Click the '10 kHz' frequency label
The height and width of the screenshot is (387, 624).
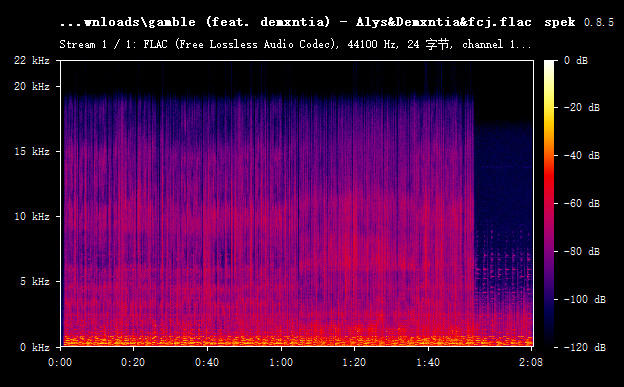[x=32, y=217]
